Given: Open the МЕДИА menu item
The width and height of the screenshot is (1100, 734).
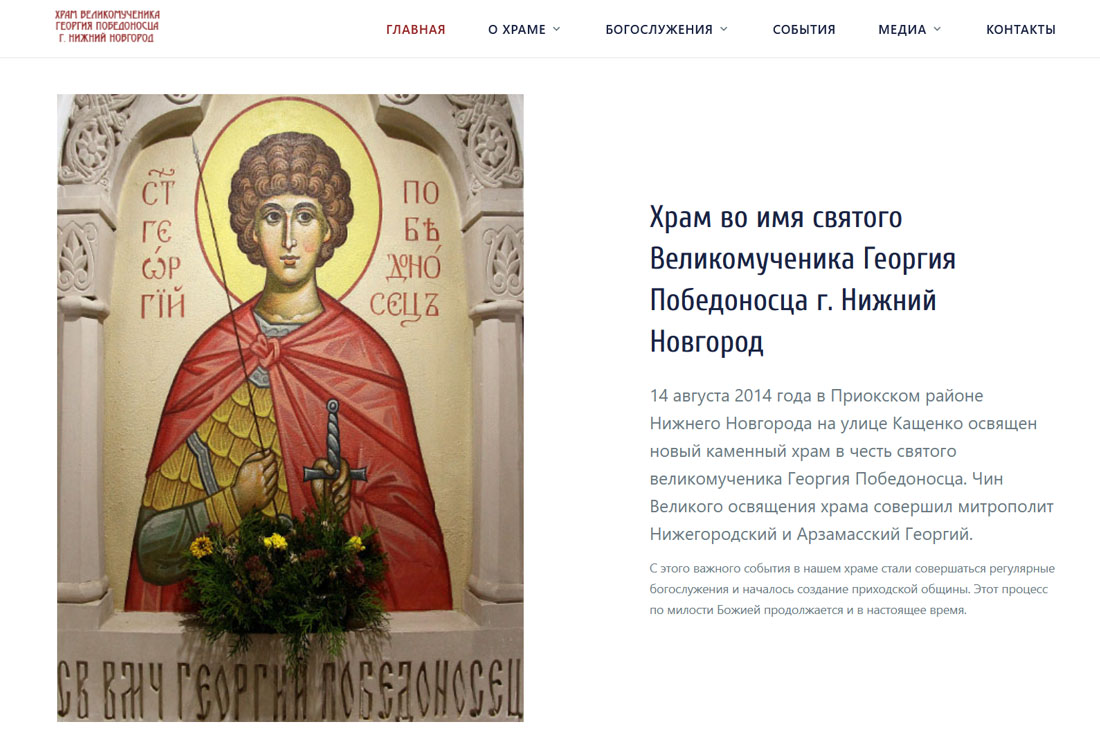Looking at the screenshot, I should coord(902,29).
